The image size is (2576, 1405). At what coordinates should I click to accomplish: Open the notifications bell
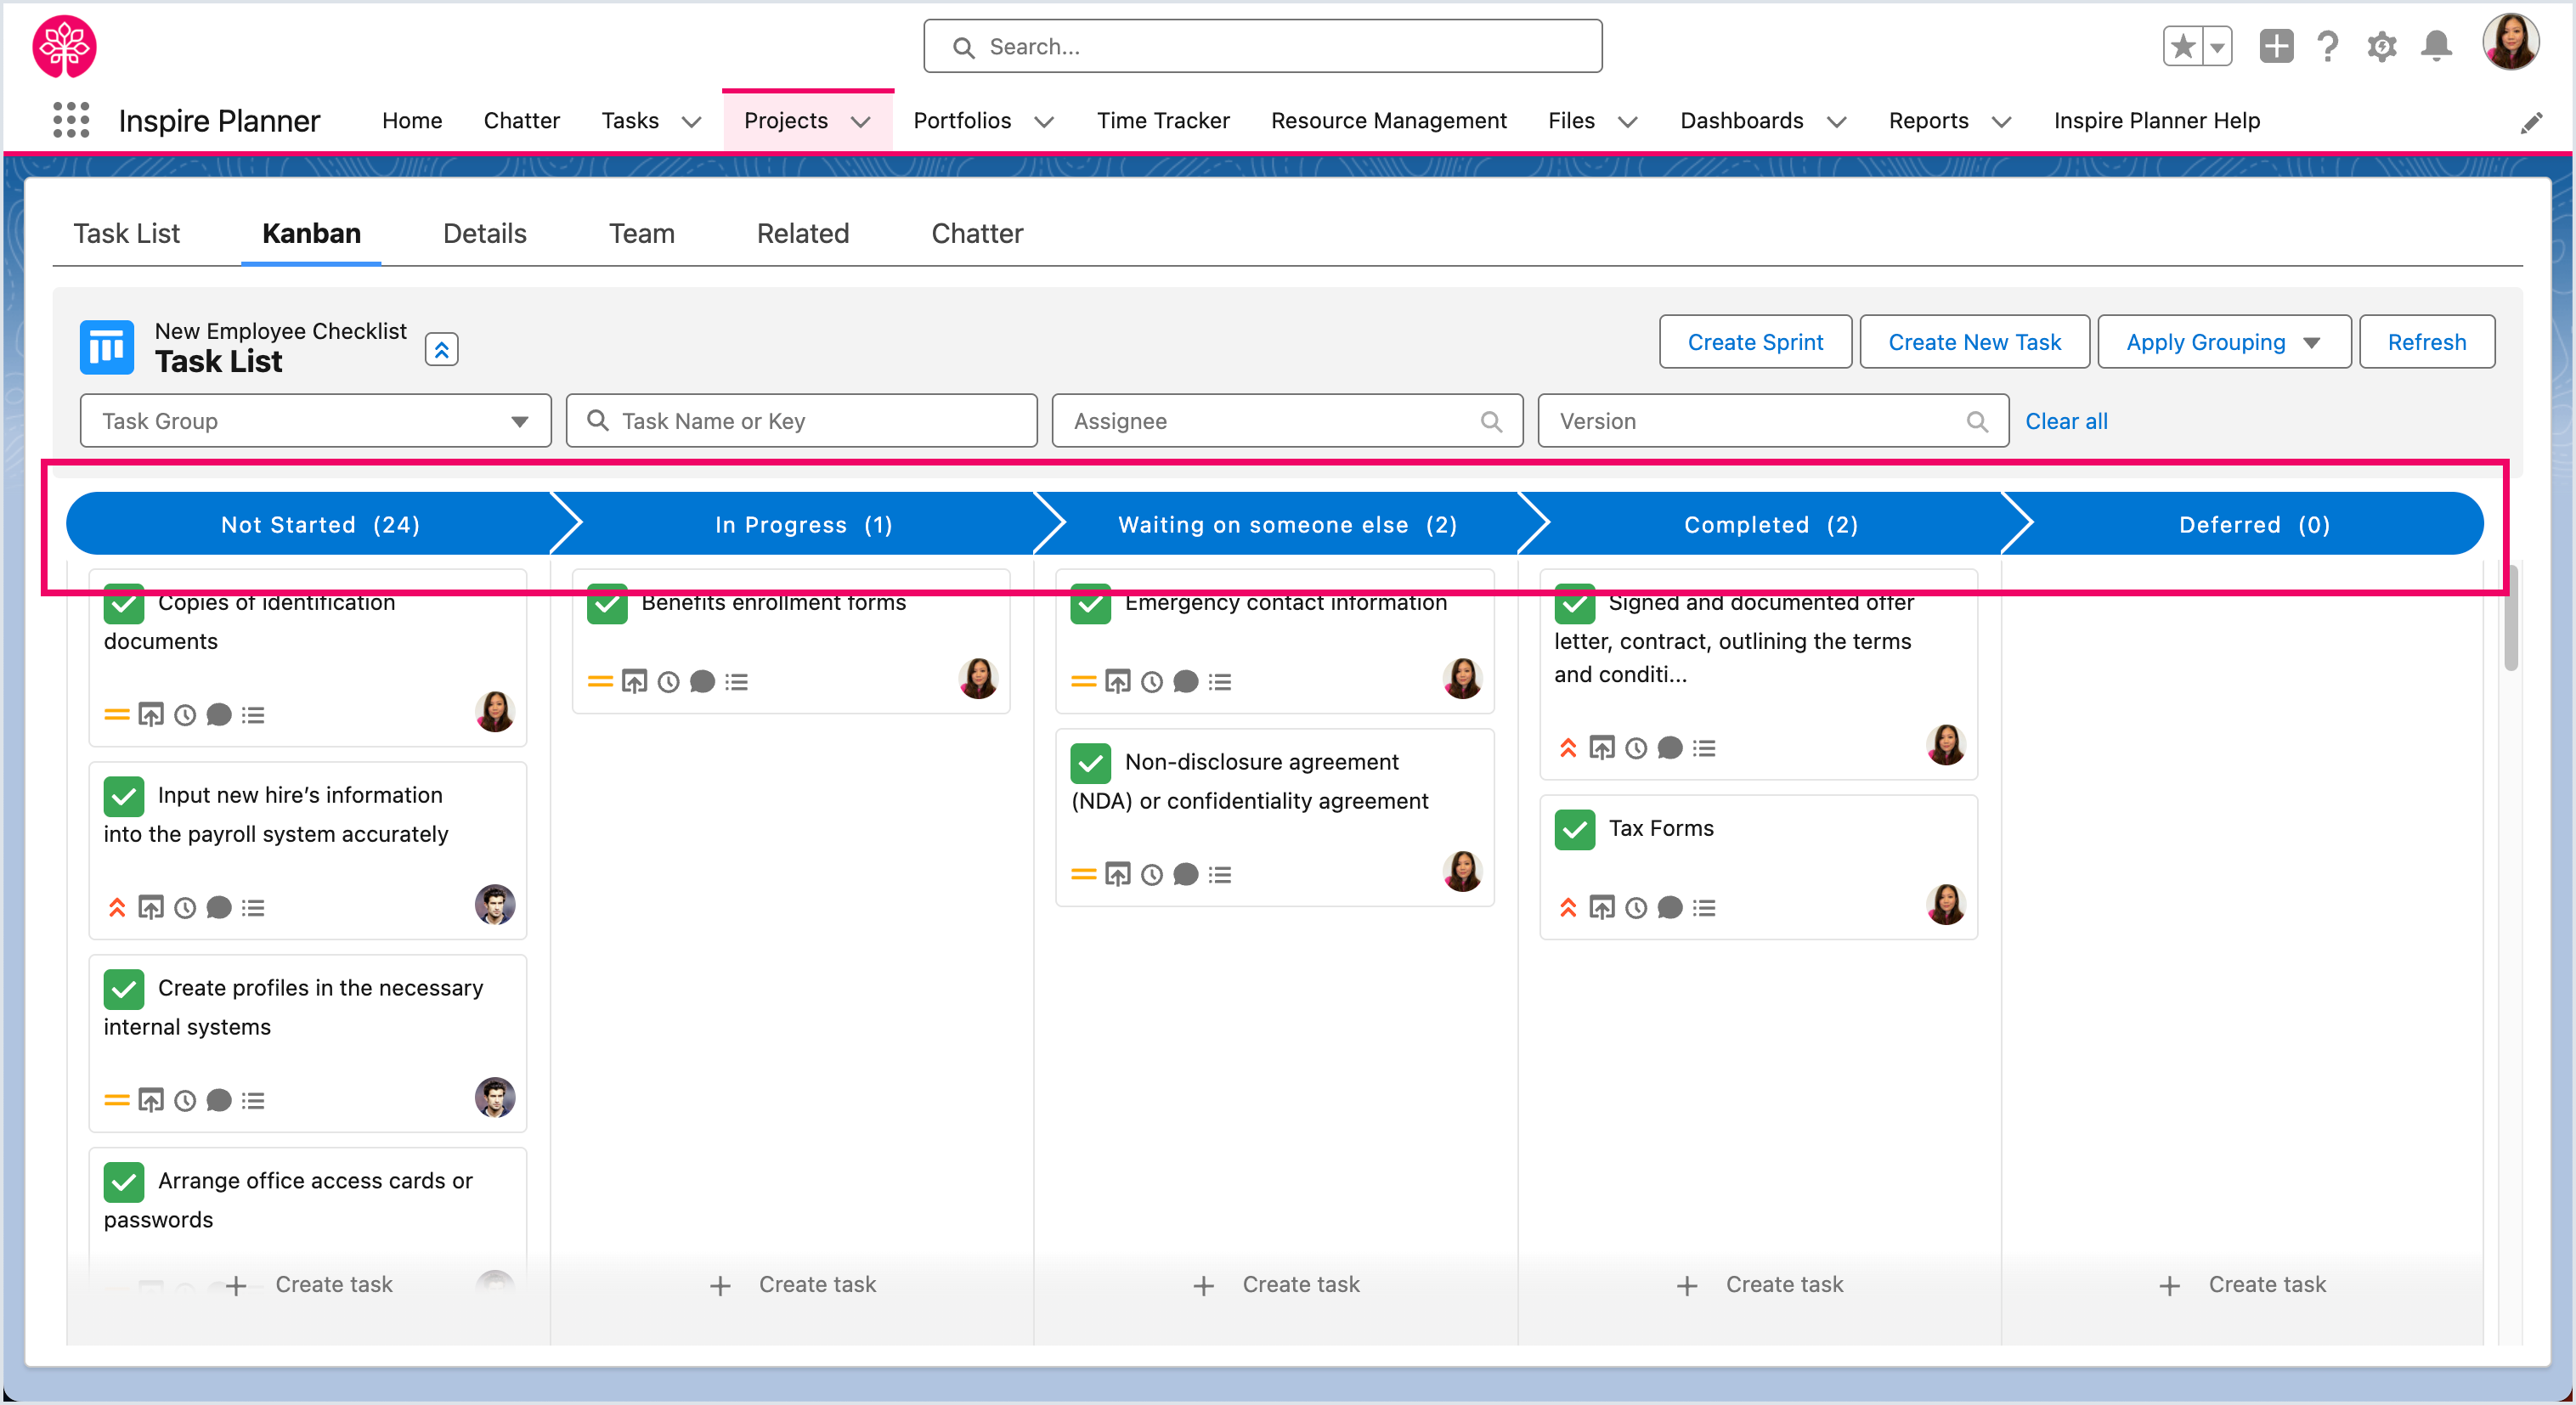point(2436,46)
